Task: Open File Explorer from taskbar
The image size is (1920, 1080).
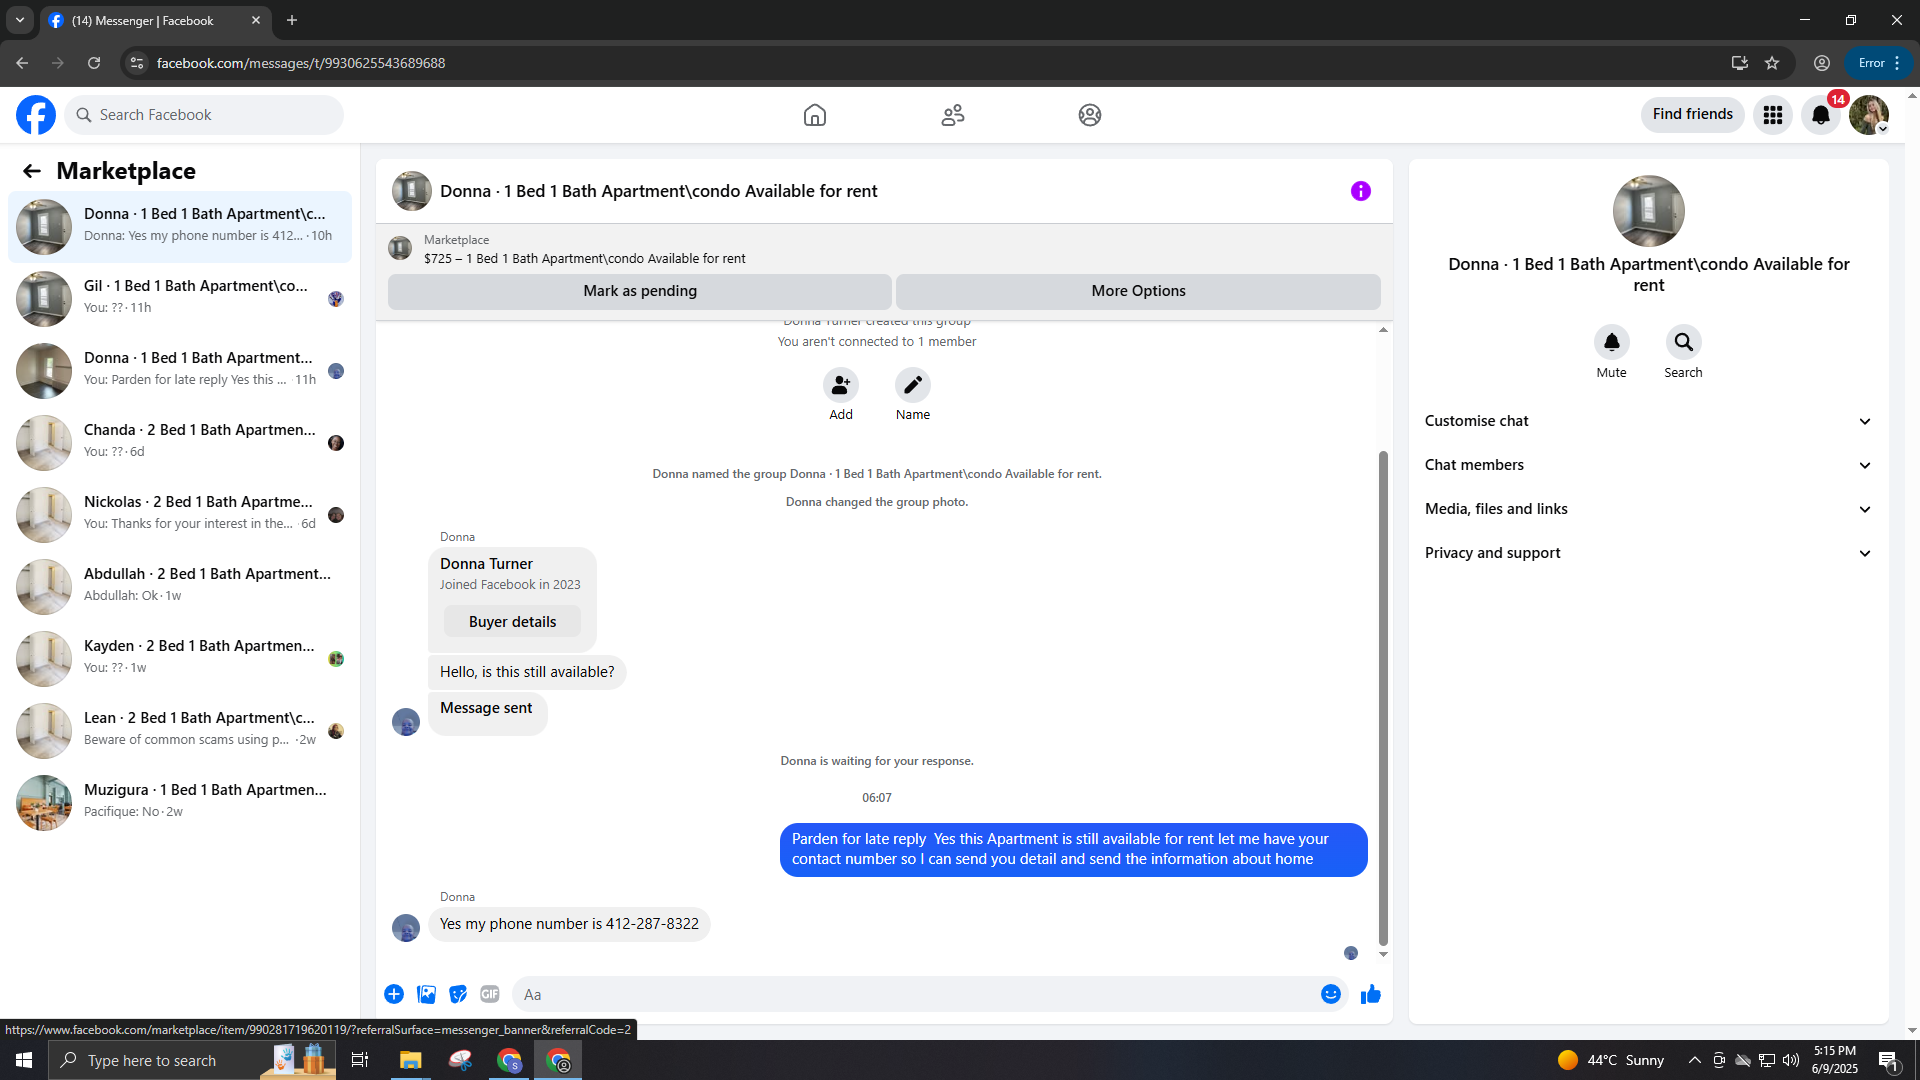Action: [411, 1060]
